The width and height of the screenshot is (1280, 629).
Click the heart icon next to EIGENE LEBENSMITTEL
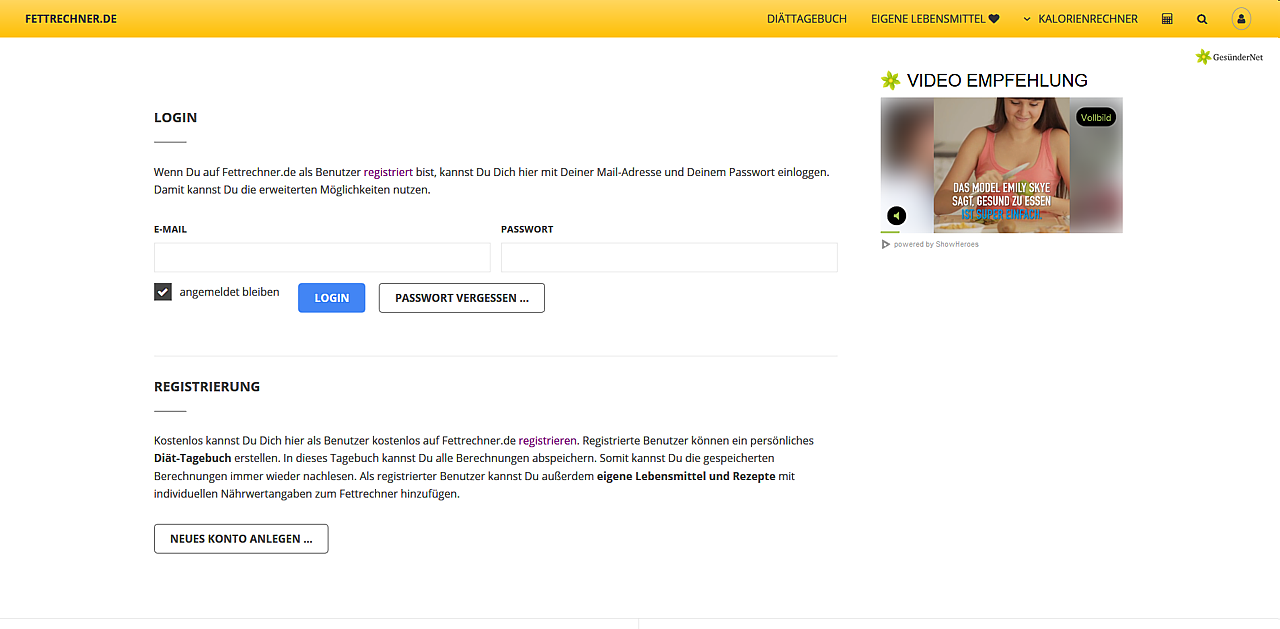click(x=993, y=18)
